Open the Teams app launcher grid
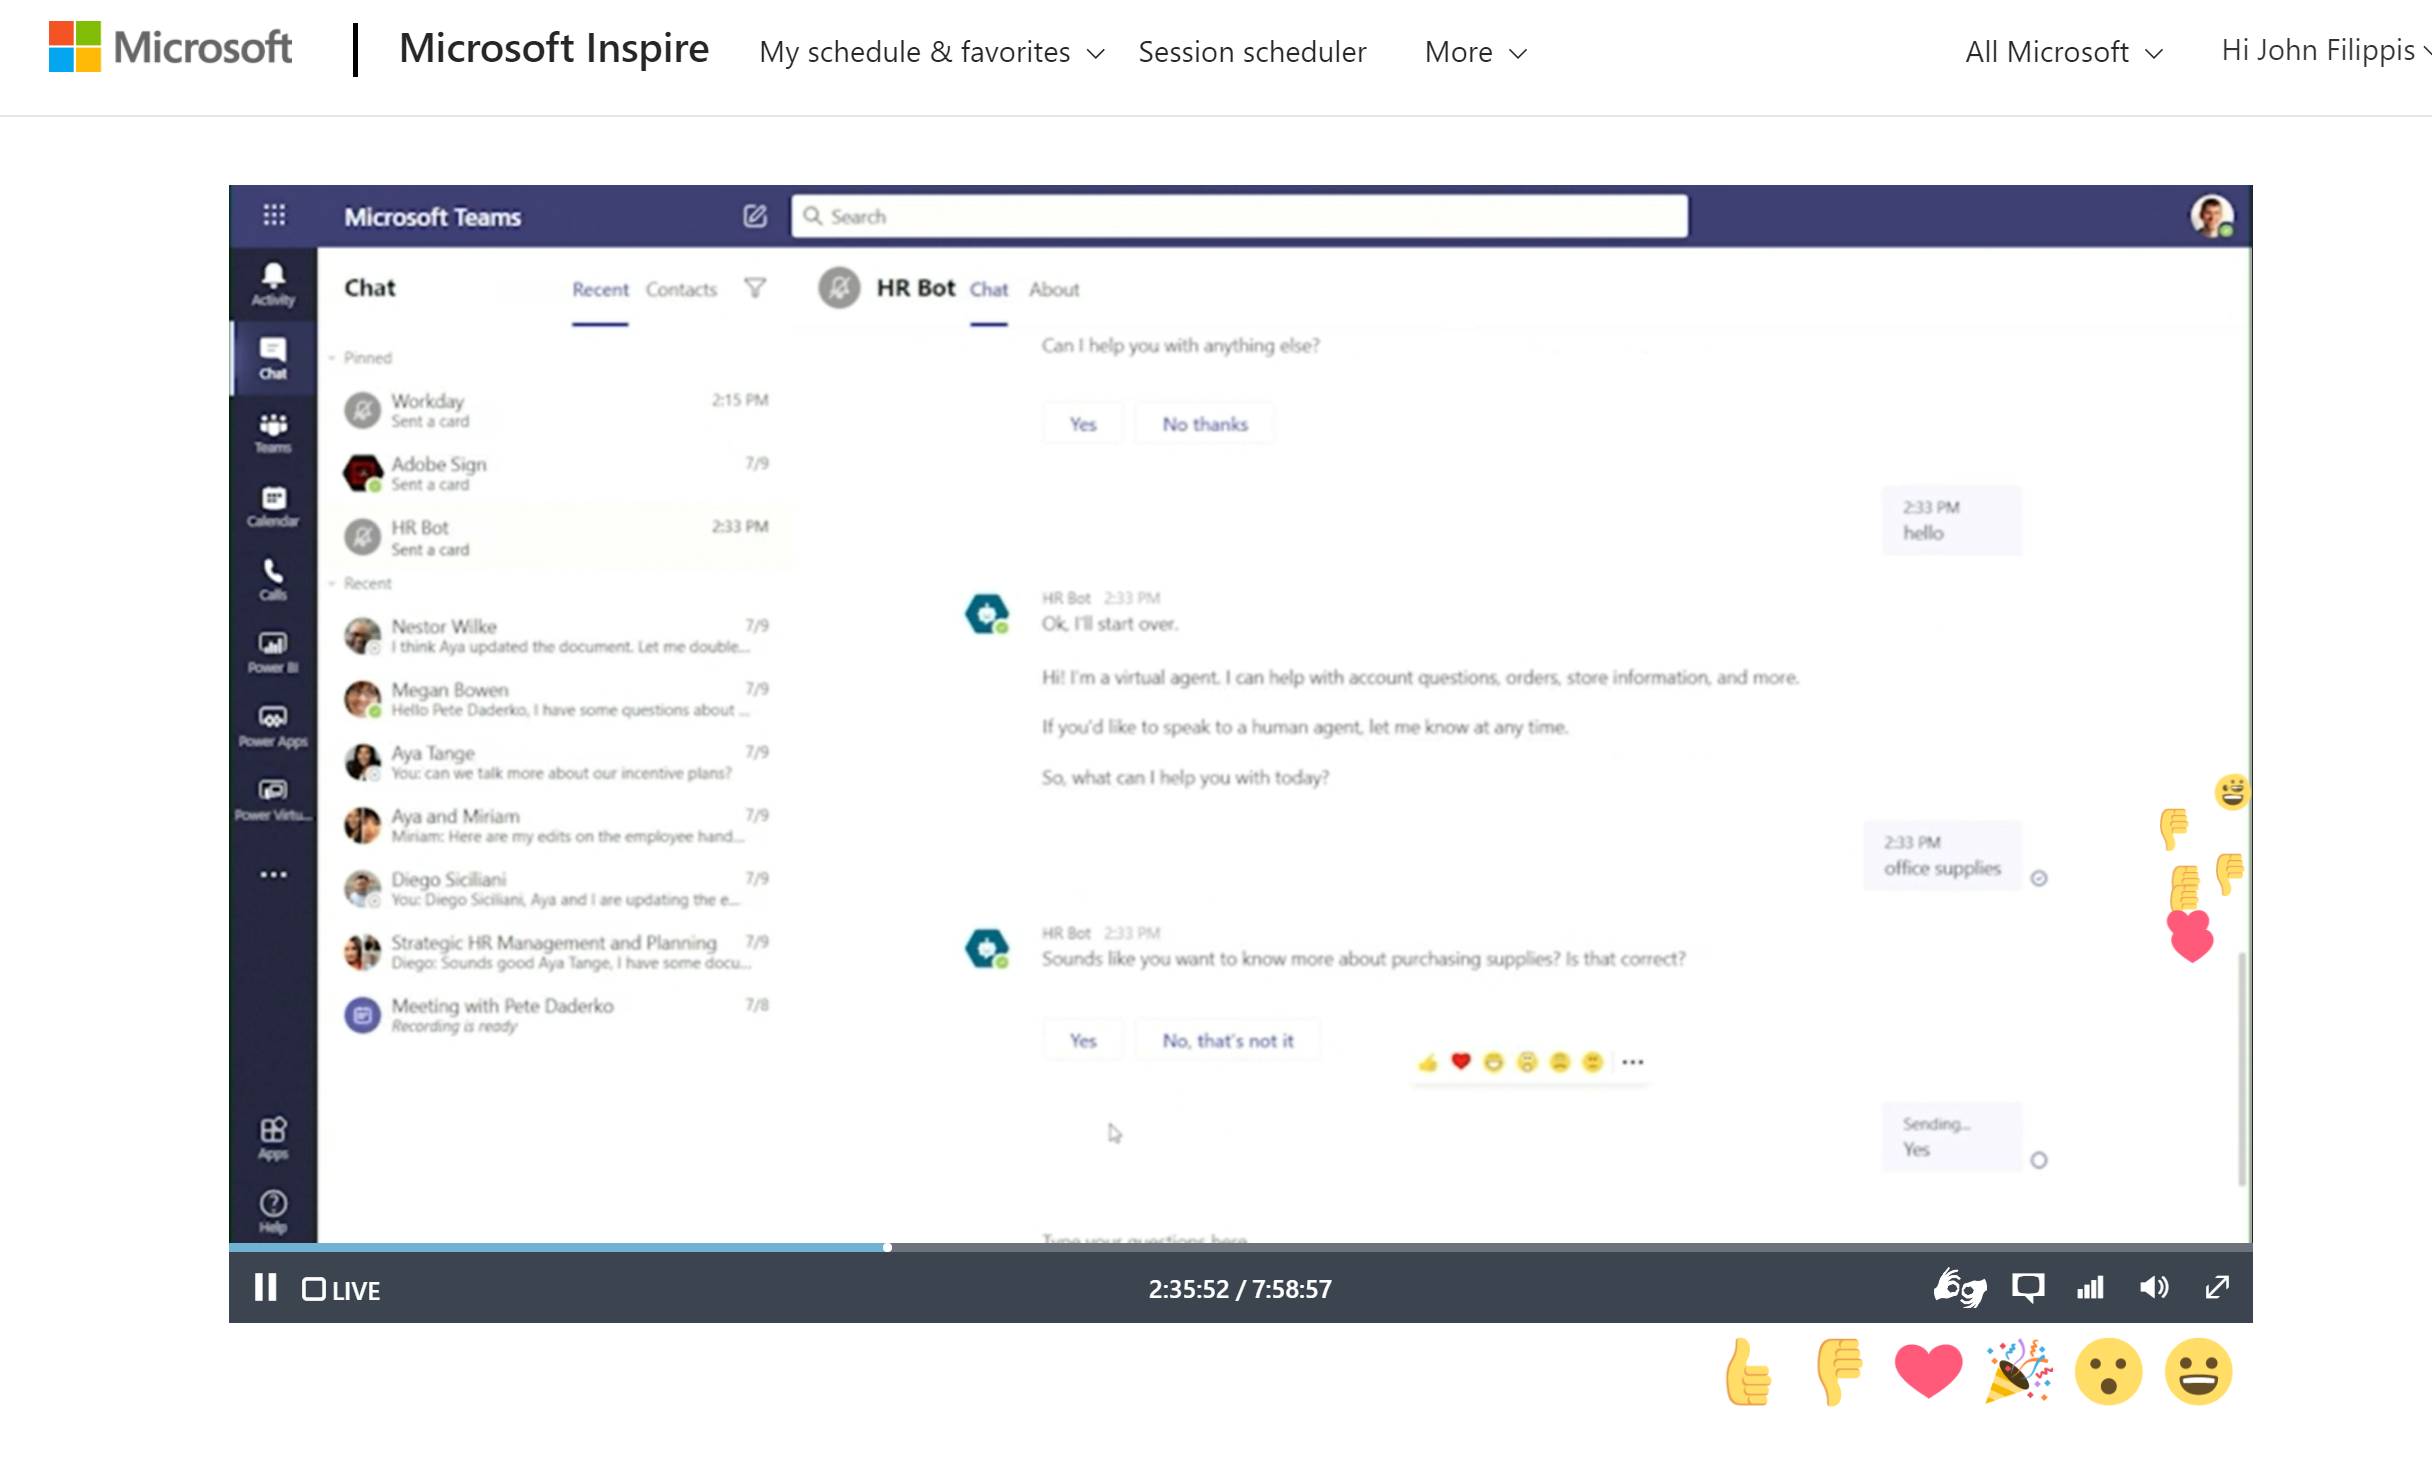This screenshot has width=2432, height=1476. pos(274,215)
